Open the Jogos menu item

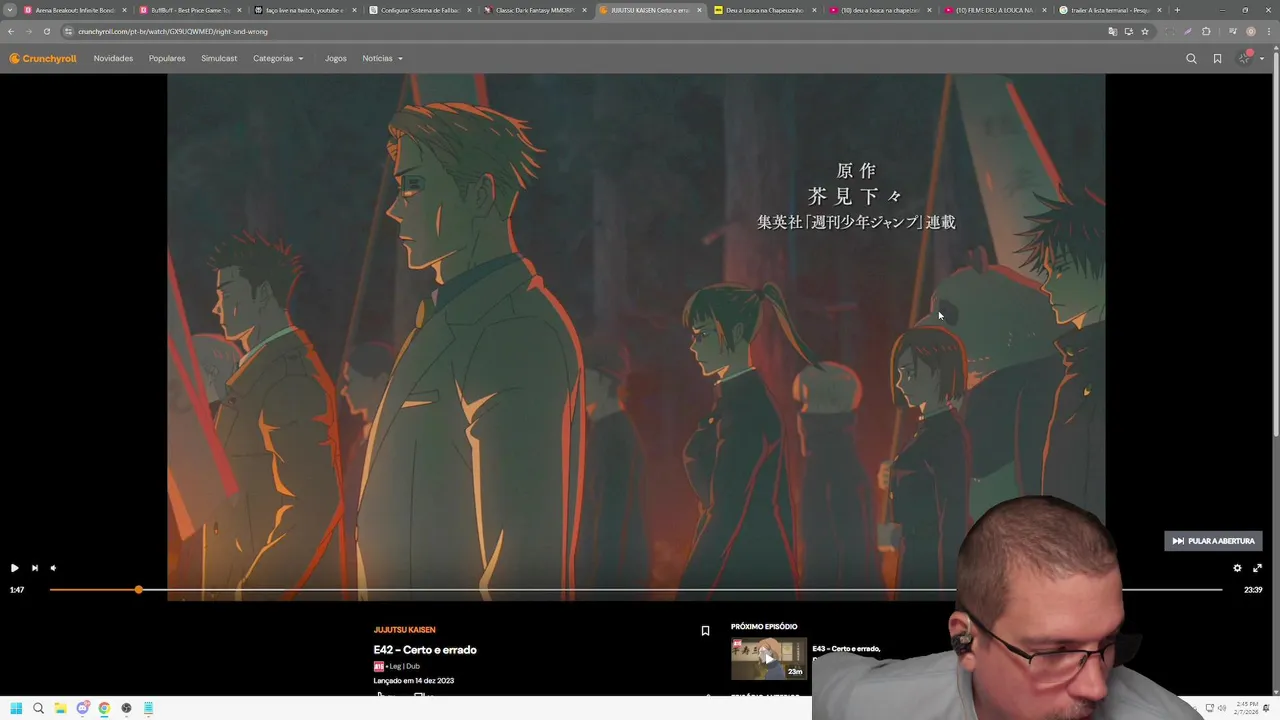click(x=336, y=59)
